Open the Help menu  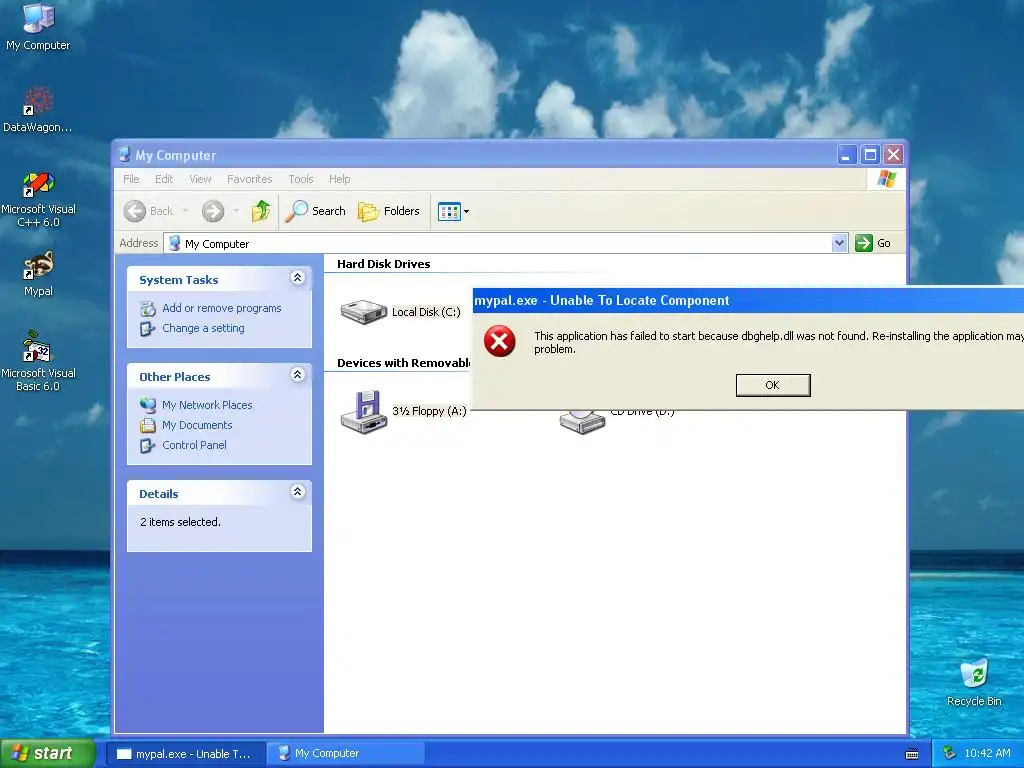(x=339, y=179)
